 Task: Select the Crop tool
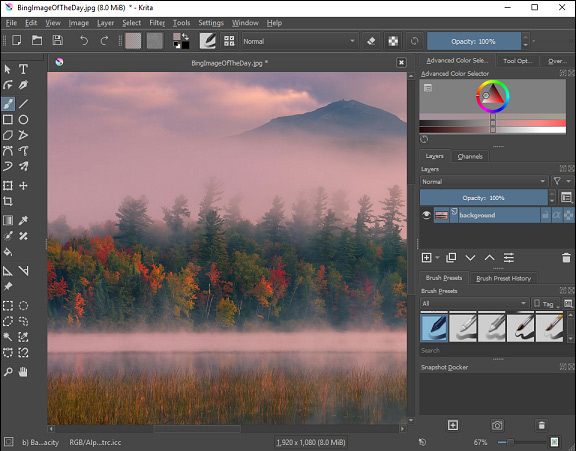[x=8, y=201]
